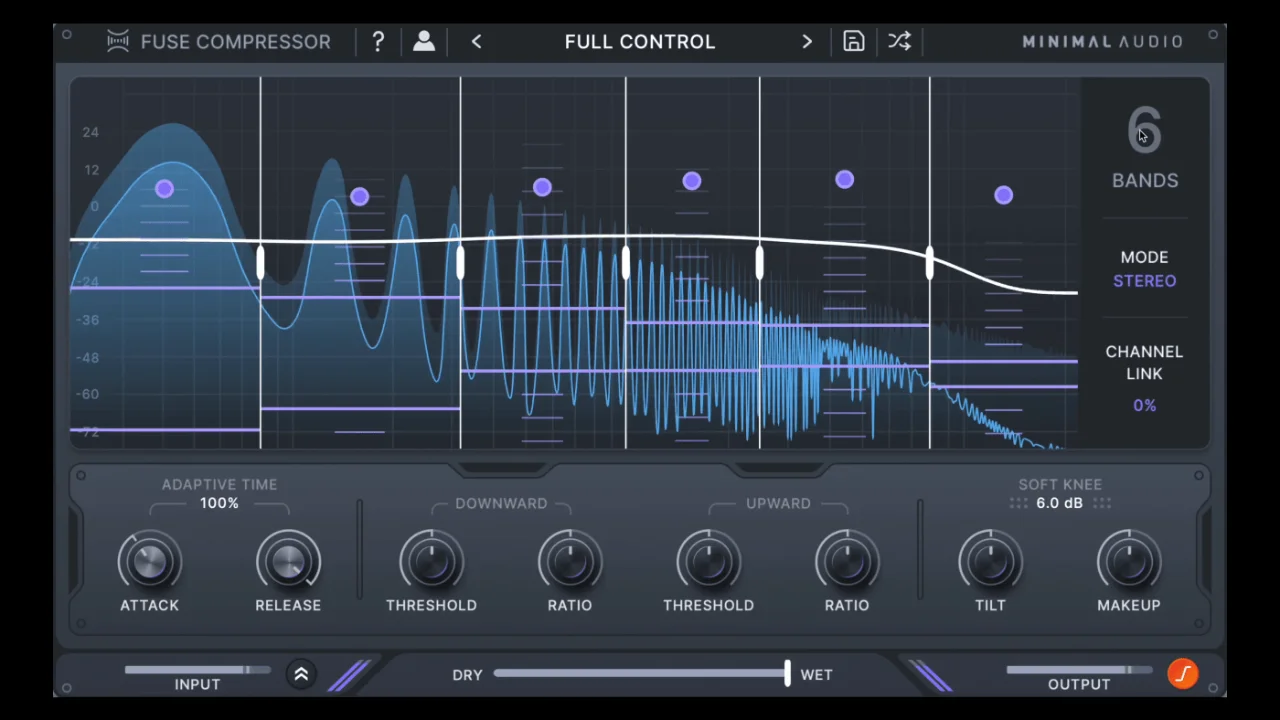The height and width of the screenshot is (720, 1280).
Task: Click the Adaptive Time 100% value
Action: 219,503
